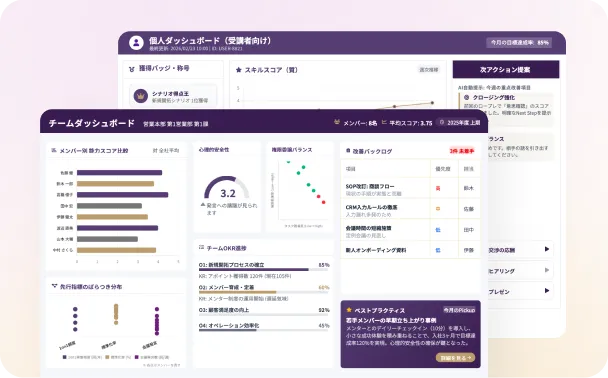The width and height of the screenshot is (608, 378).
Task: Click the chip right of スキルスコア heading
Action: [428, 70]
